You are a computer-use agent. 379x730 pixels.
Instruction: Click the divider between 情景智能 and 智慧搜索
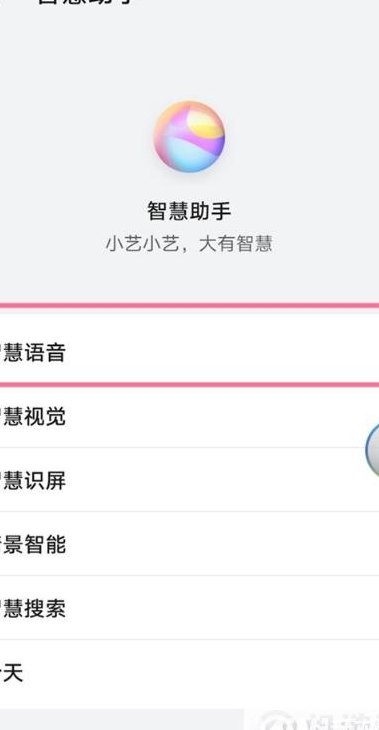tap(190, 575)
